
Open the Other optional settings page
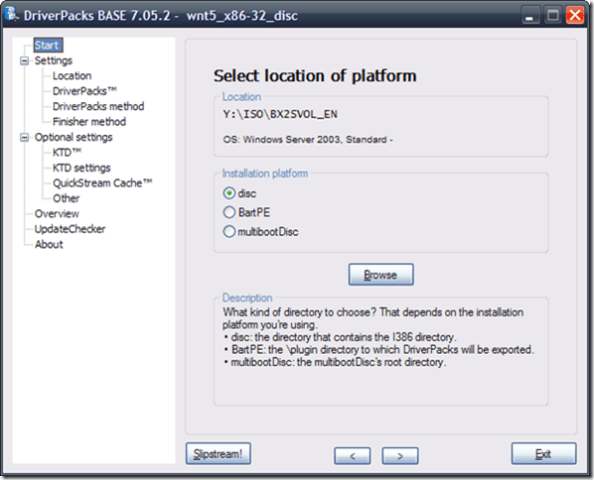66,198
